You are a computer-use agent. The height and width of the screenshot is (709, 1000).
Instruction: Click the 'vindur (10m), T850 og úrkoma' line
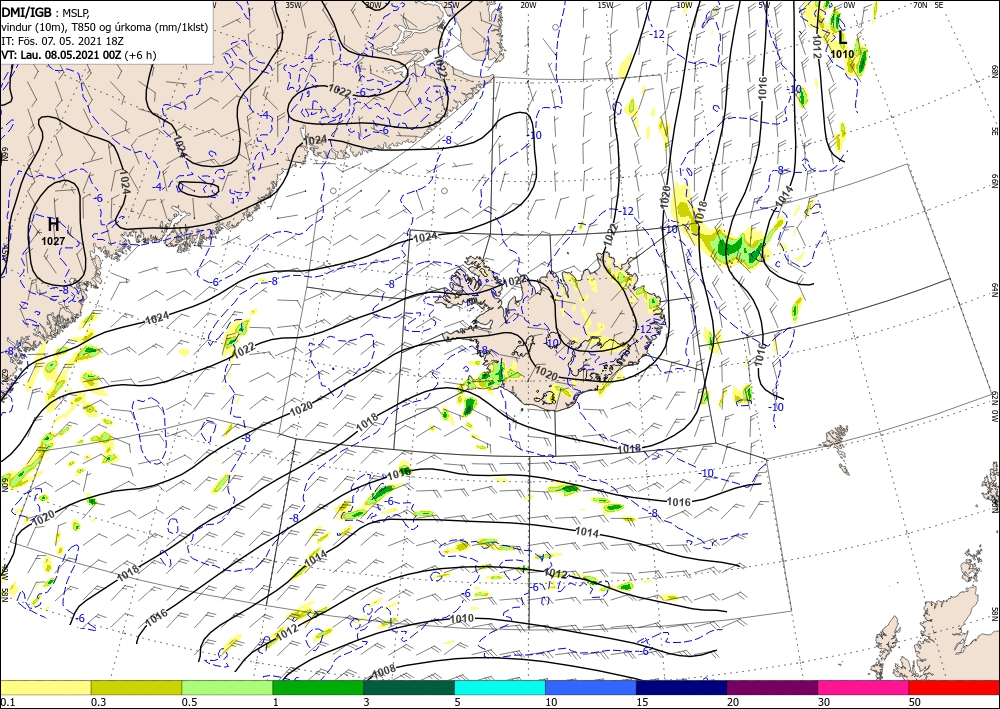(104, 27)
